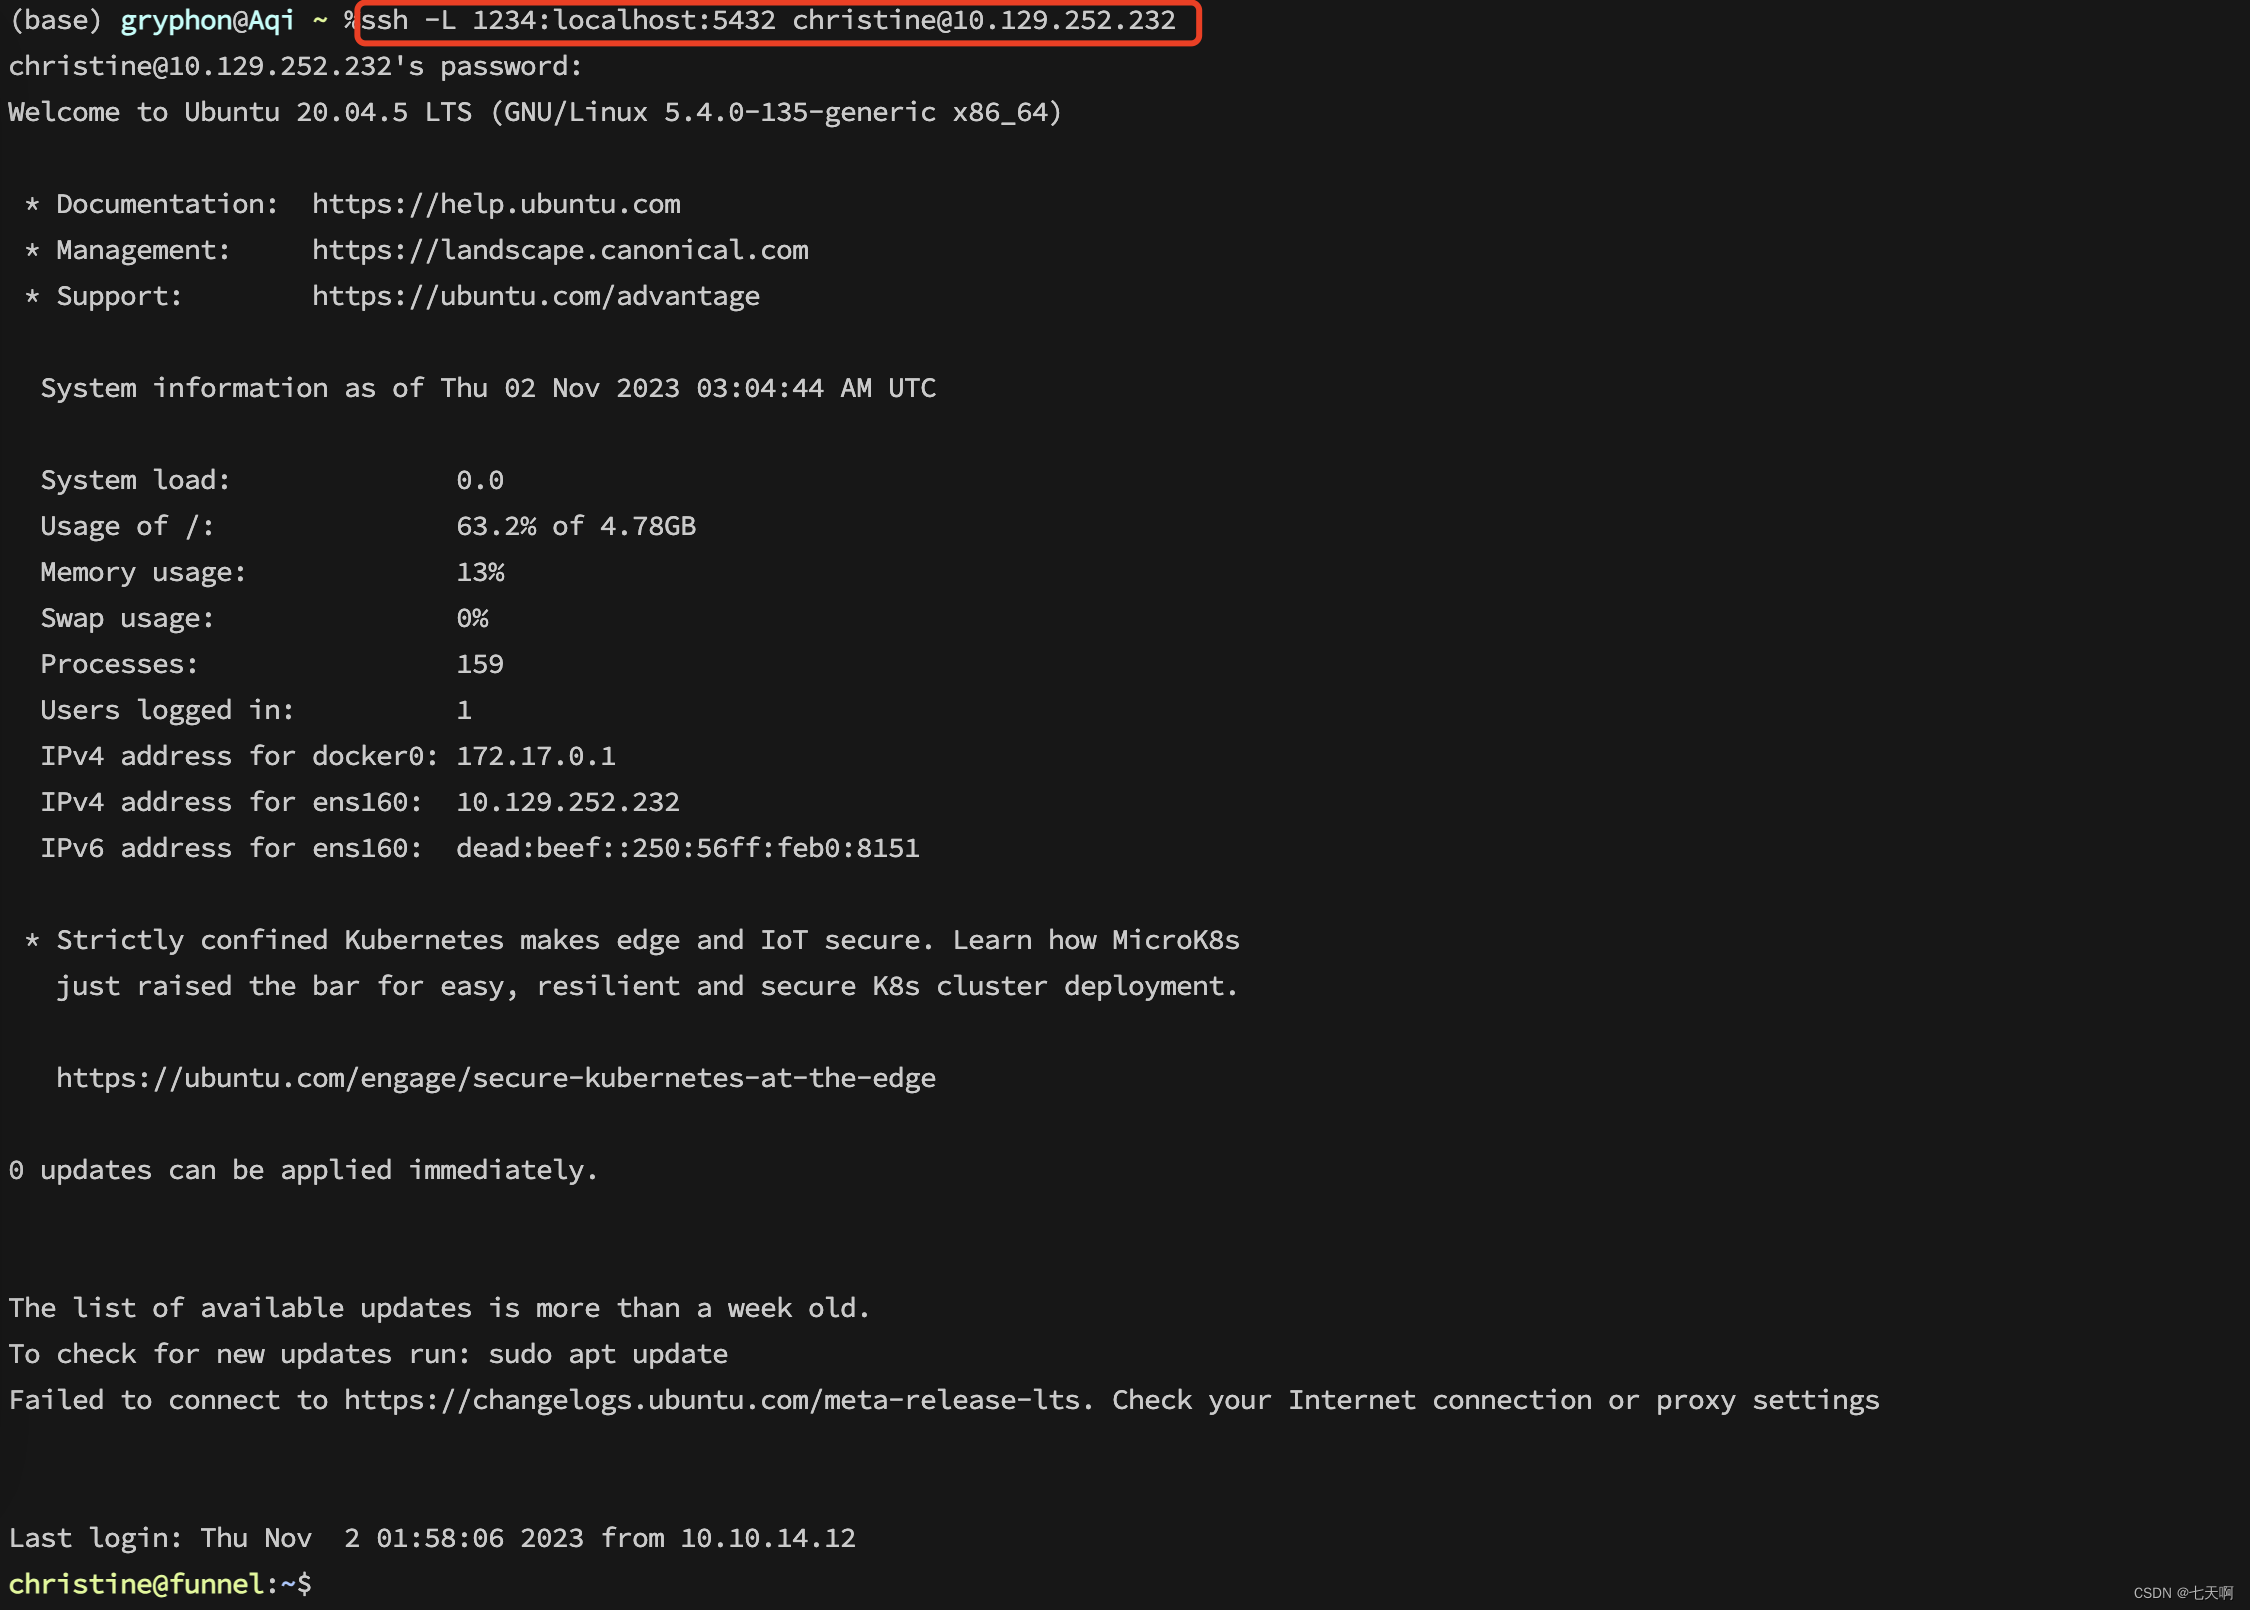Click the disk usage value 63.2% of 4.78GB
The width and height of the screenshot is (2250, 1610).
click(x=576, y=526)
